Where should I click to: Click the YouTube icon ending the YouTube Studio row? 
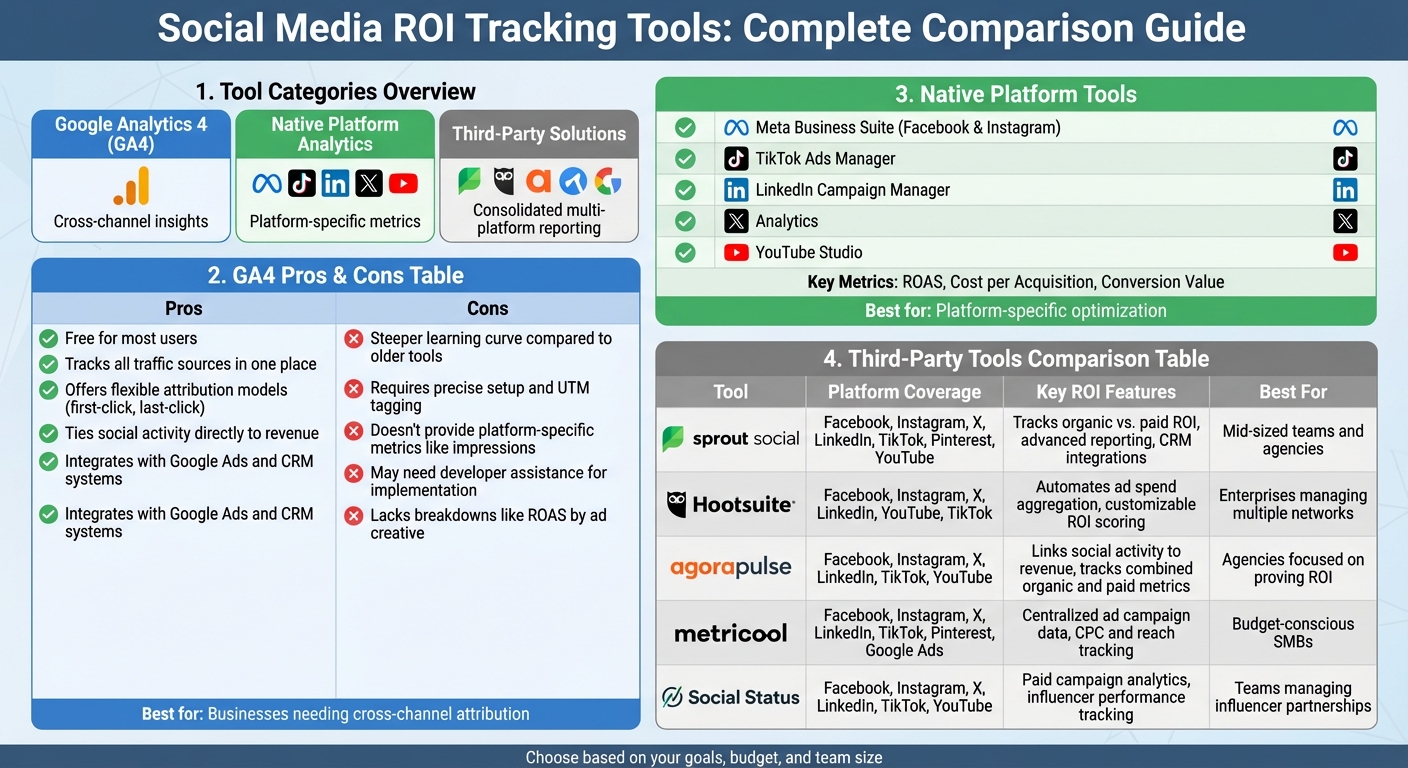tap(1345, 253)
